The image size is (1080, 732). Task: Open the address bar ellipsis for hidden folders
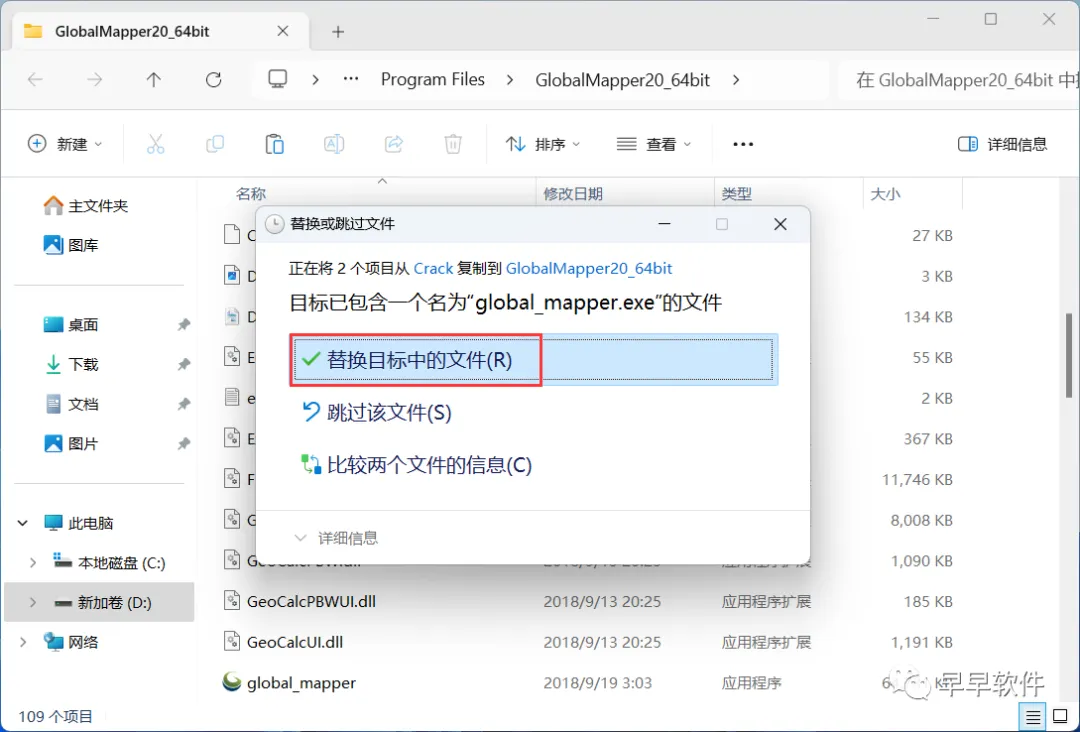point(351,79)
